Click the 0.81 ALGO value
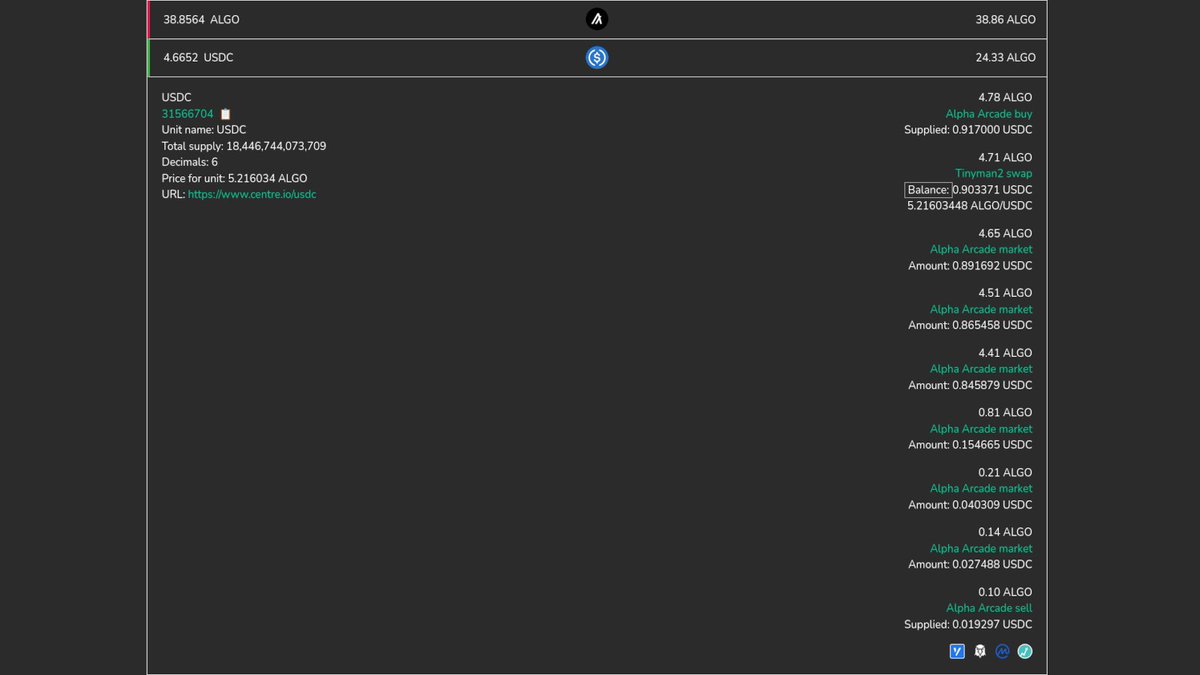The height and width of the screenshot is (675, 1200). [1005, 413]
